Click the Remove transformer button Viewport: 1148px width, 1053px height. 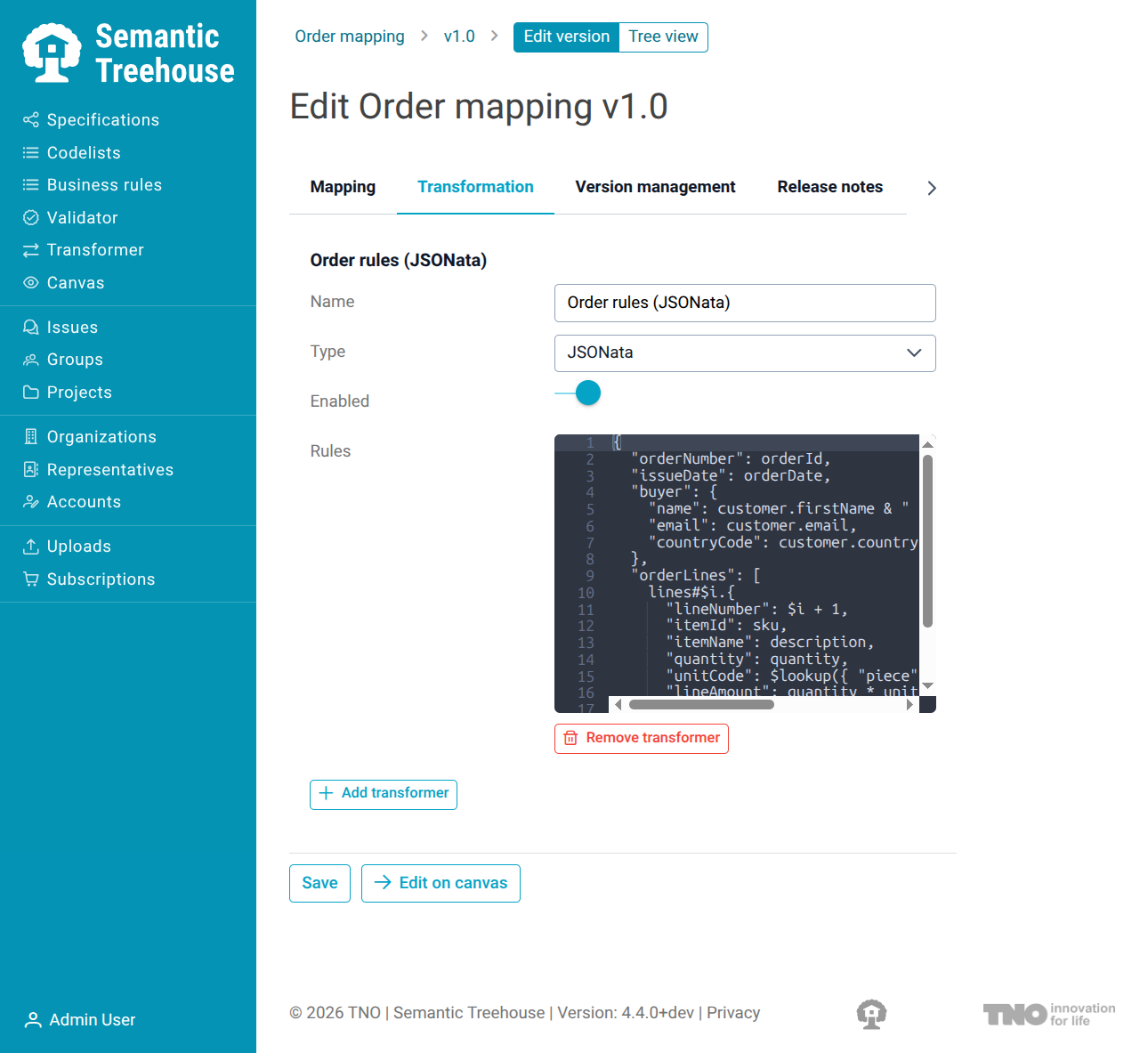point(641,738)
